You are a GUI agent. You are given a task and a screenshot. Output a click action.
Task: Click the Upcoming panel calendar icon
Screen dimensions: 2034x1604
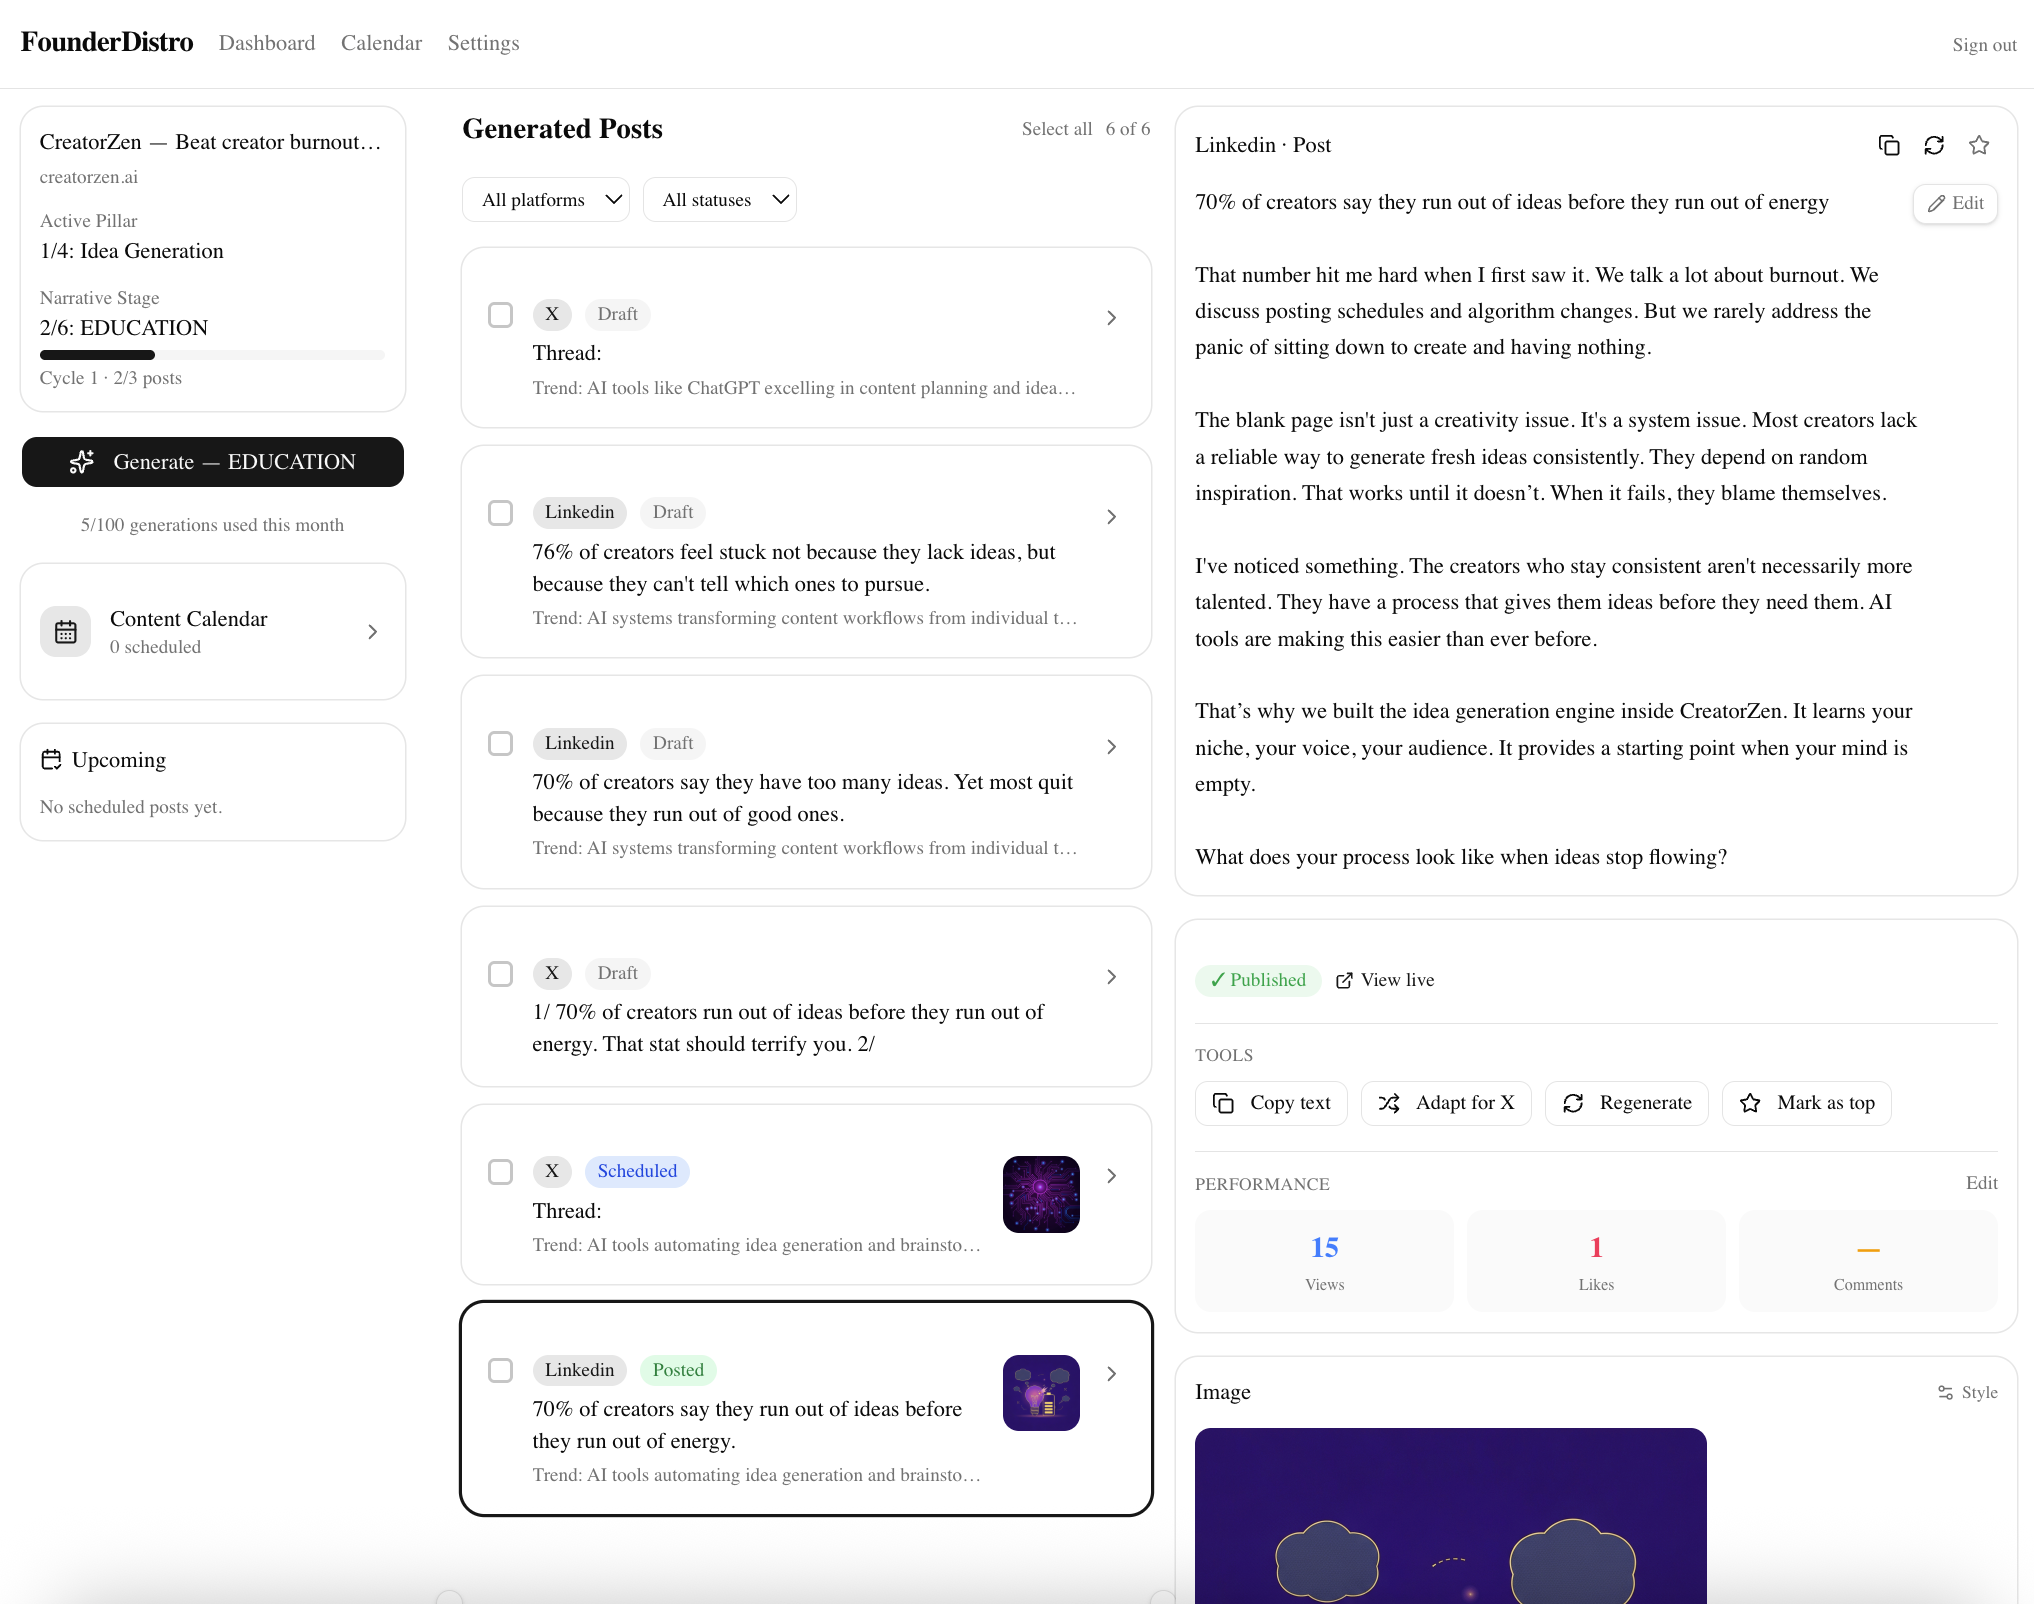point(53,759)
